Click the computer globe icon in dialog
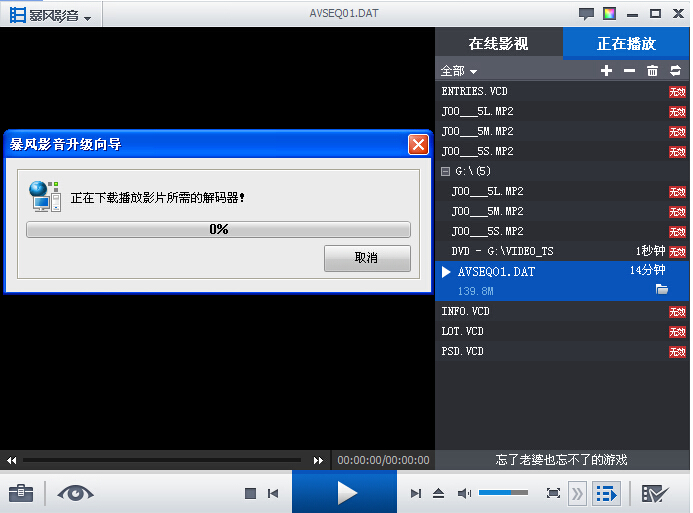The height and width of the screenshot is (513, 693). pyautogui.click(x=45, y=196)
